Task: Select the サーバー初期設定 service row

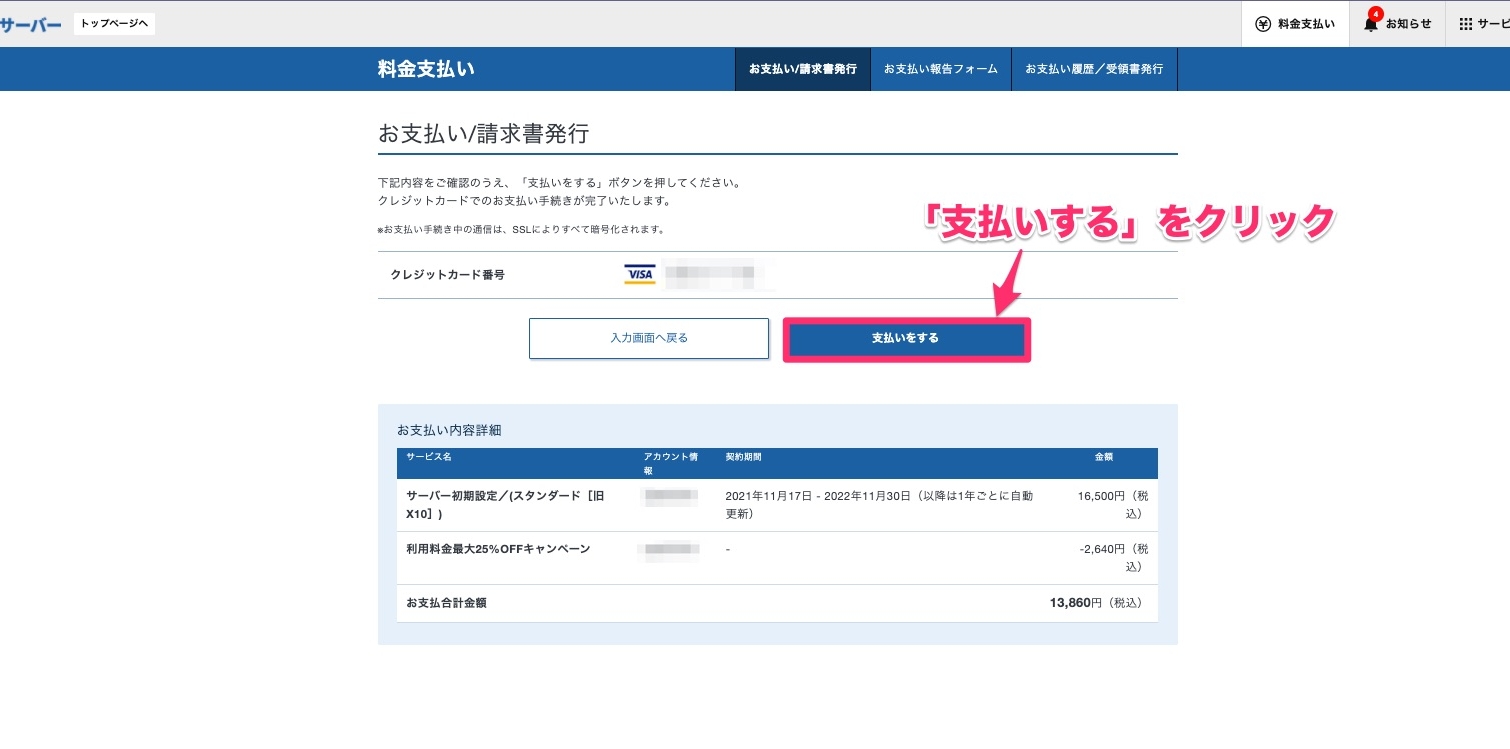Action: [x=505, y=505]
